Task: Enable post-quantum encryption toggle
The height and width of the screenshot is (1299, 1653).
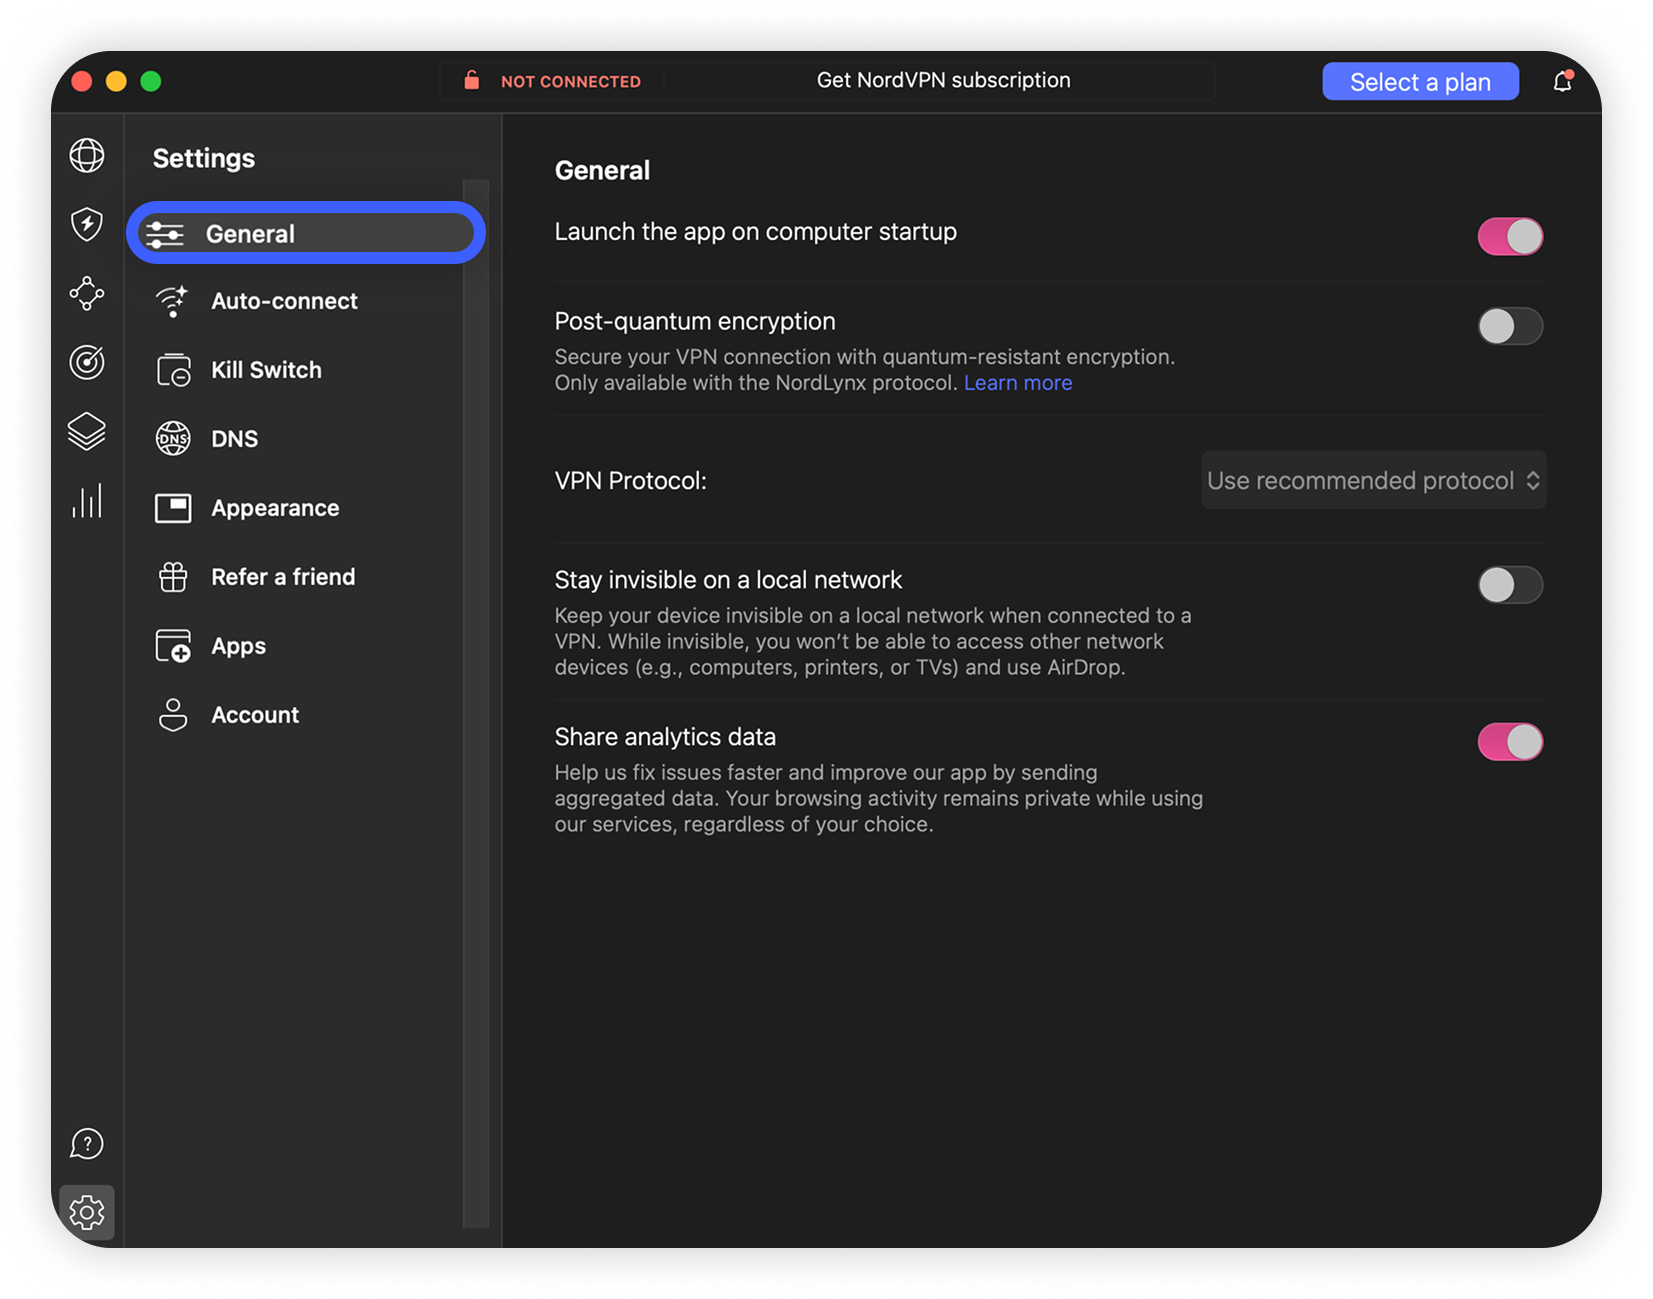Action: pos(1510,326)
